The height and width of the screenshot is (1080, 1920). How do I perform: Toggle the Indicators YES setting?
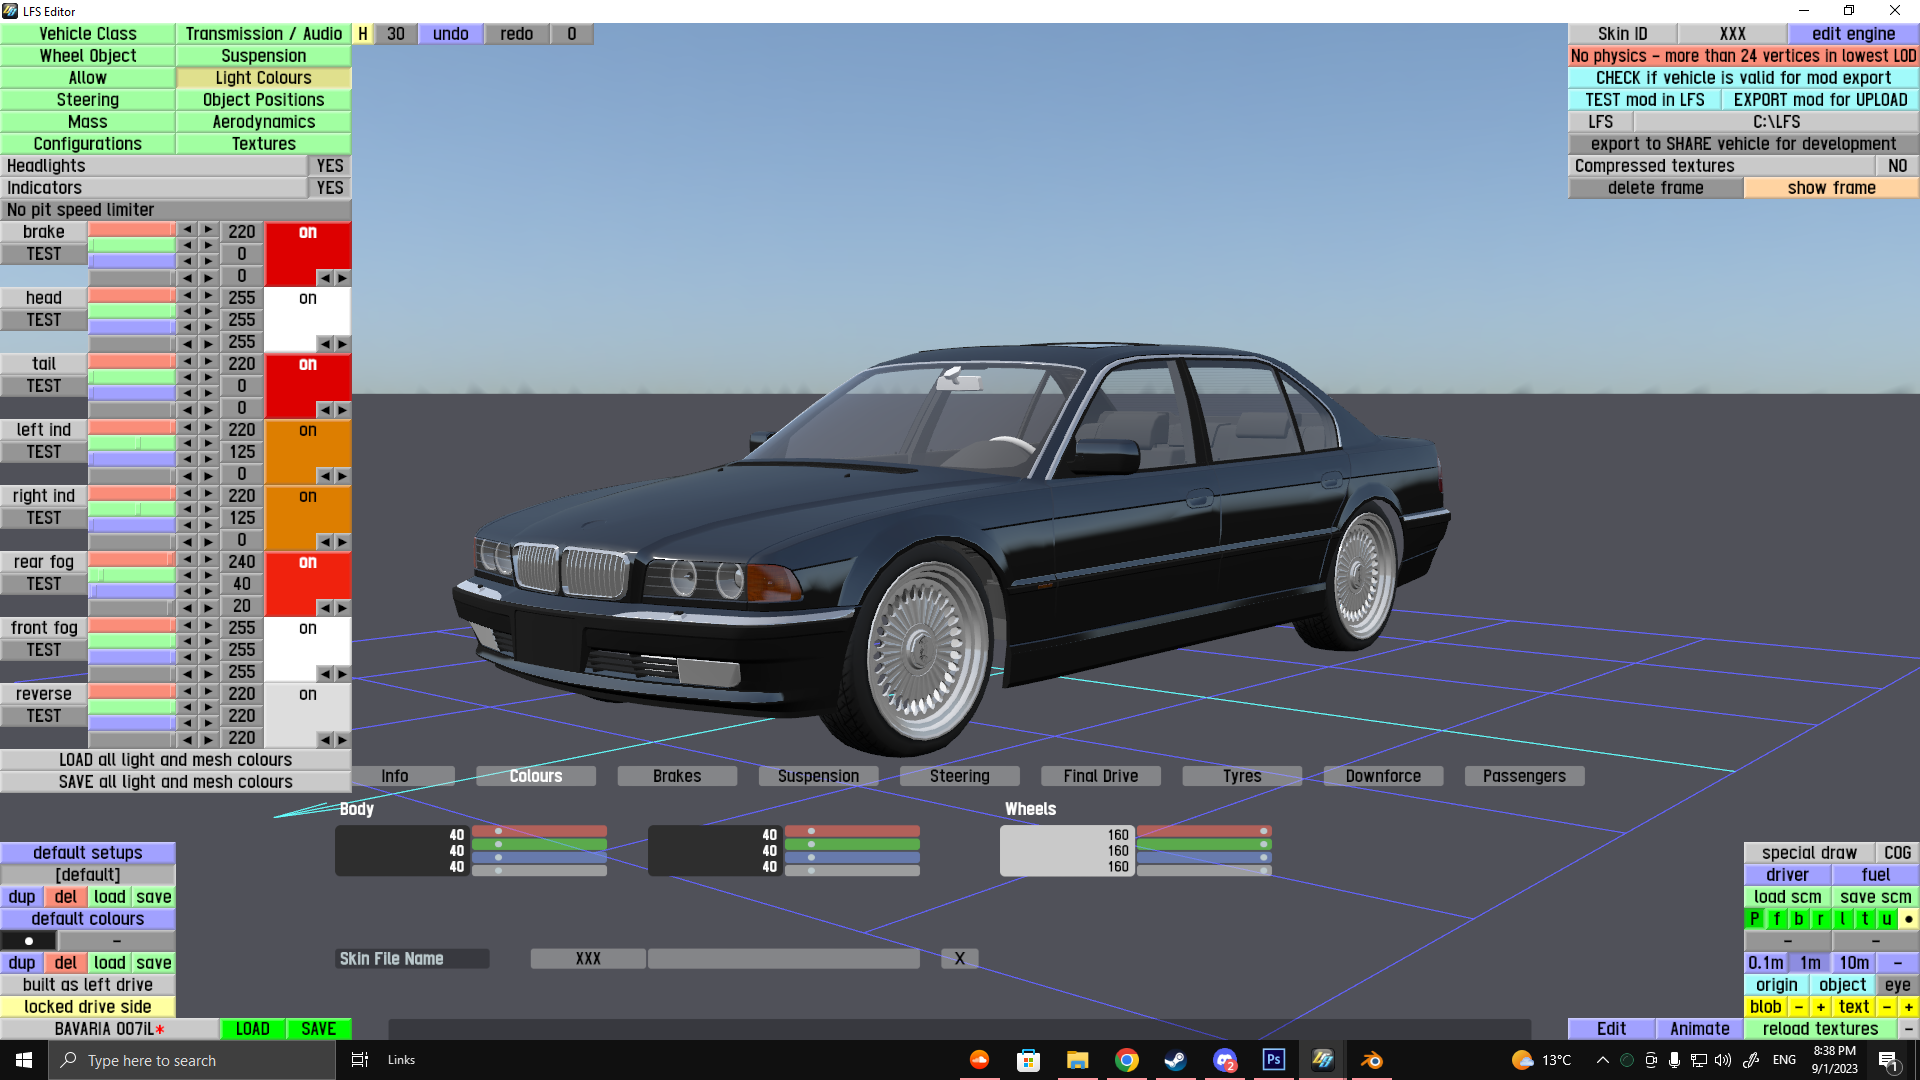(329, 188)
